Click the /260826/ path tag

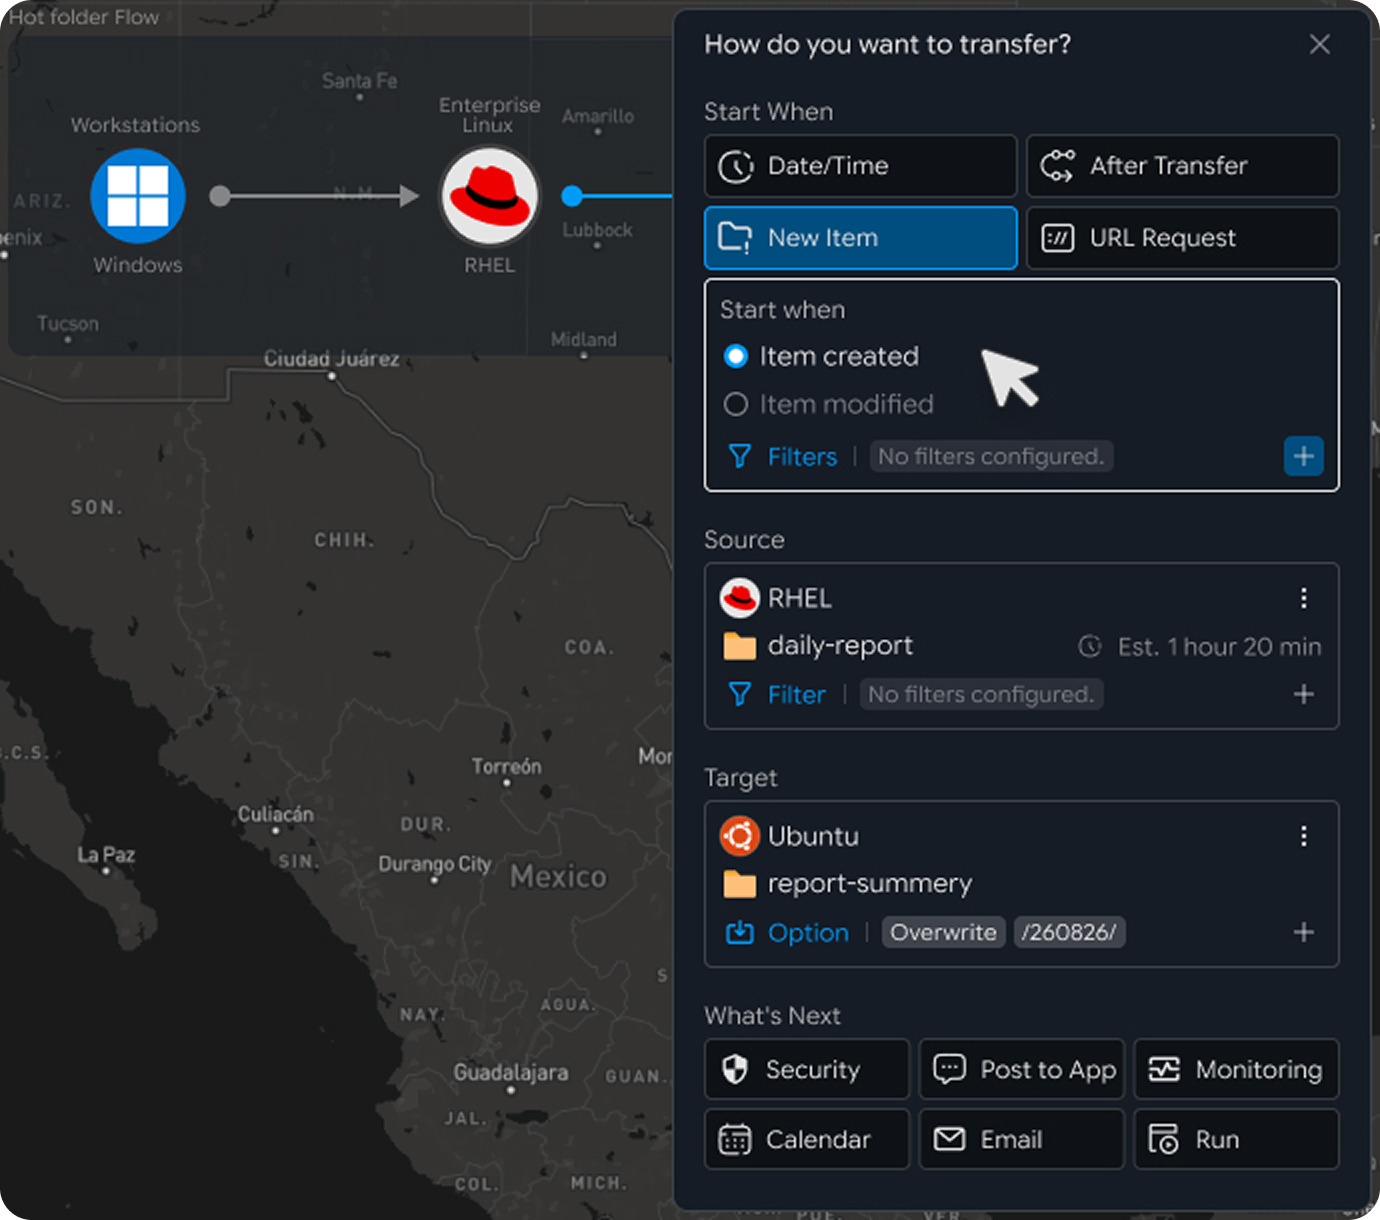pyautogui.click(x=1069, y=932)
